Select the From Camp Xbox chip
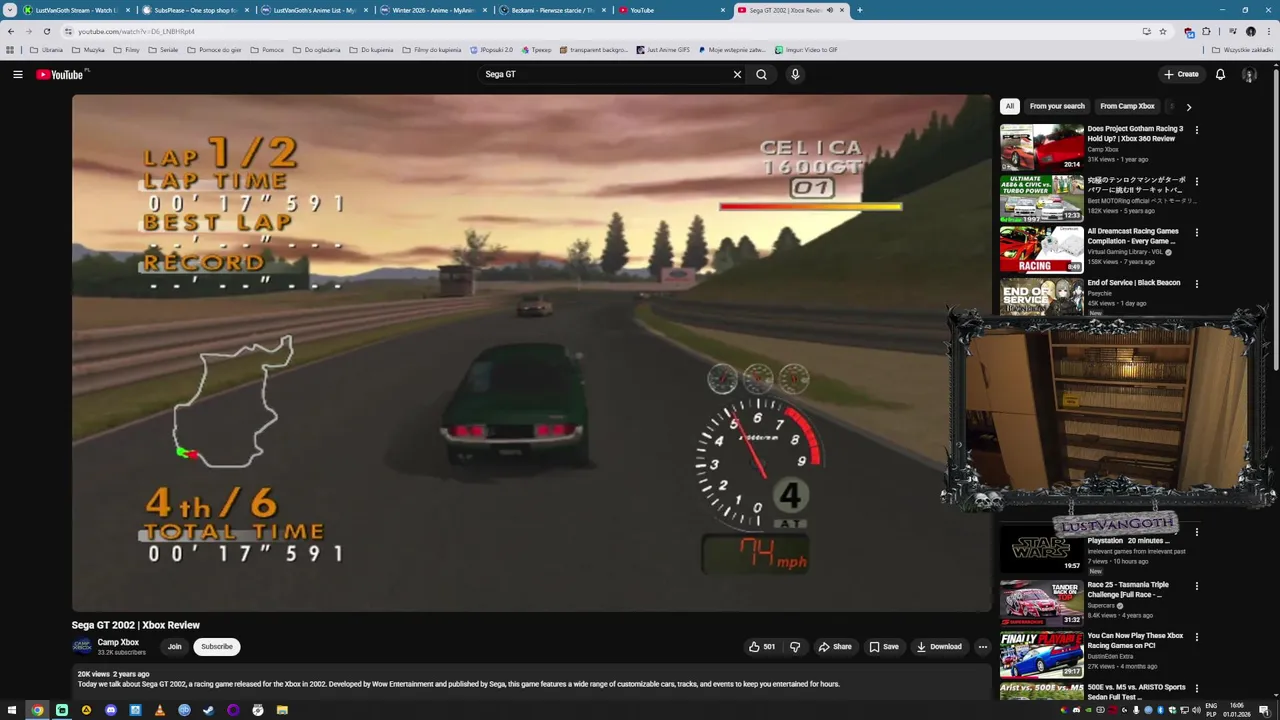Screen dimensions: 1280x720 coord(1127,106)
